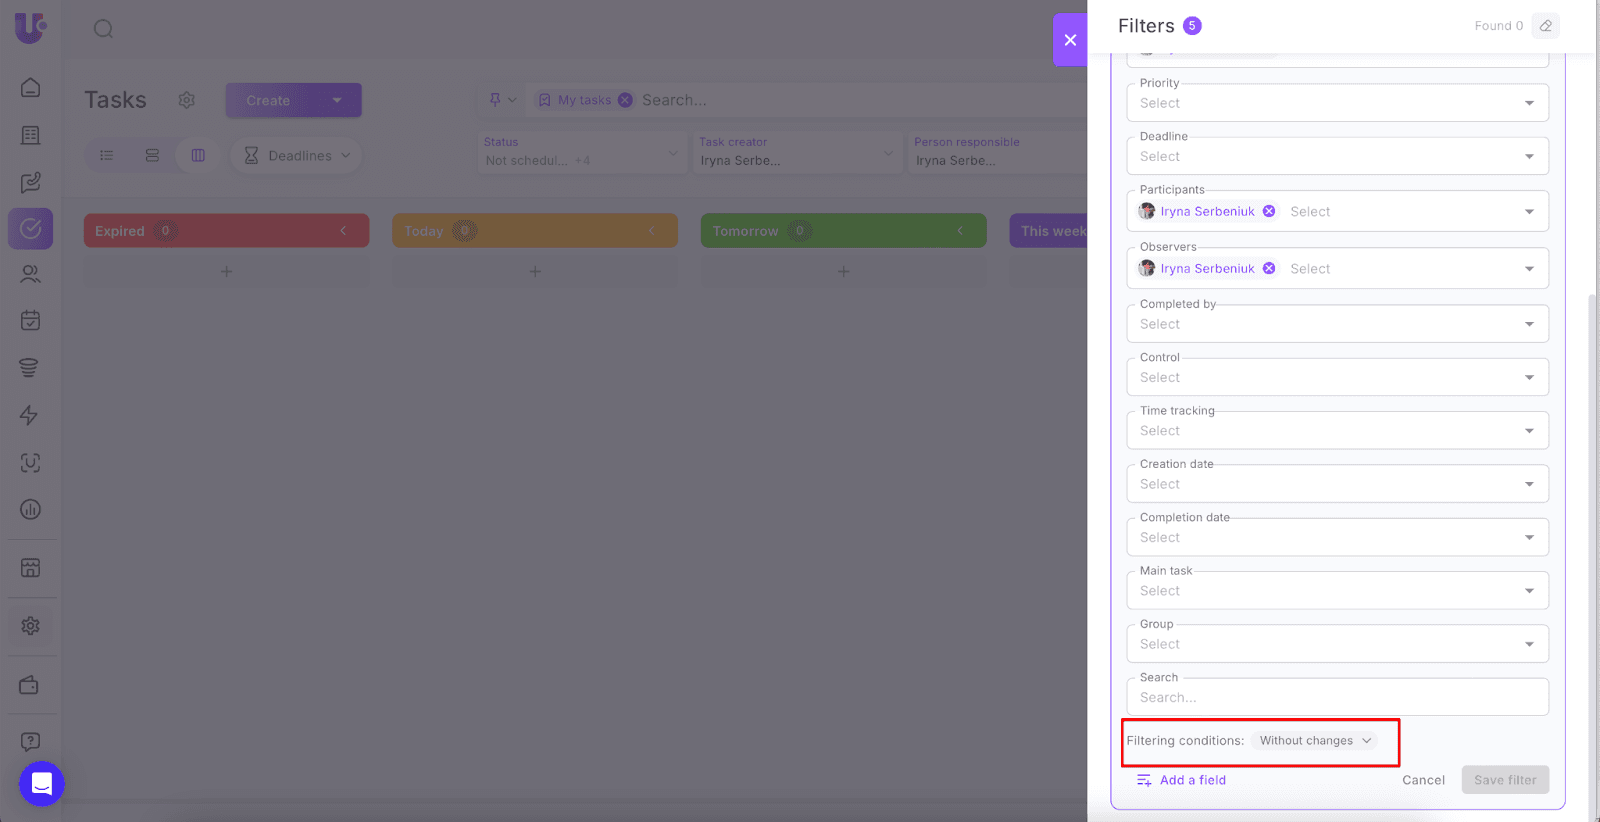Open the settings gear in left sidebar
The height and width of the screenshot is (822, 1600).
31,626
